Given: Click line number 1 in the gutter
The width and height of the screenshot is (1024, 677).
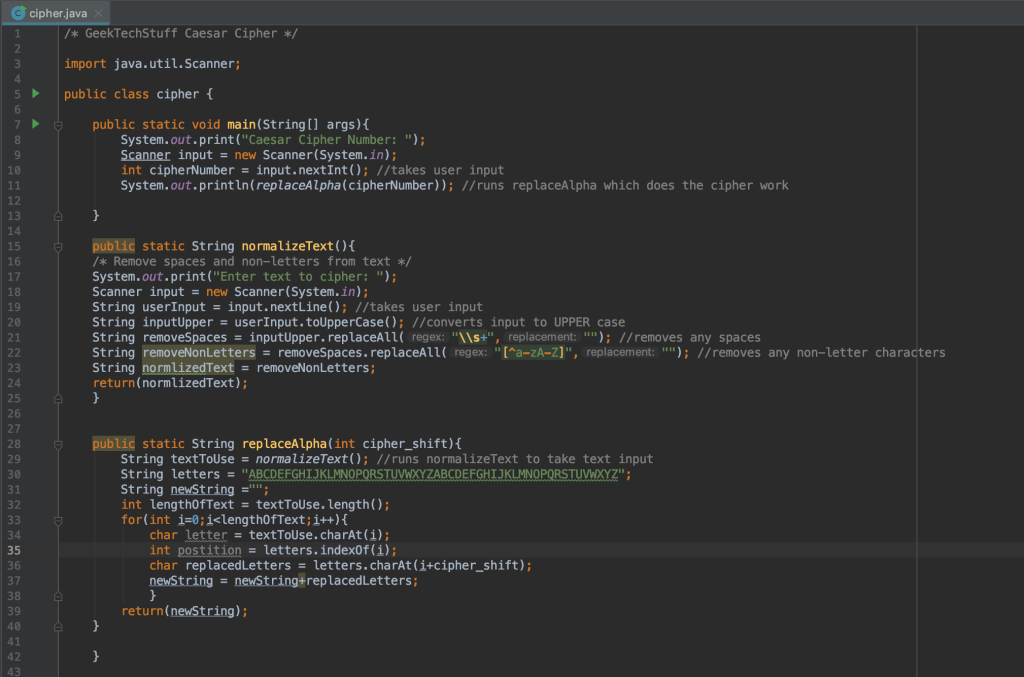Looking at the screenshot, I should (17, 33).
